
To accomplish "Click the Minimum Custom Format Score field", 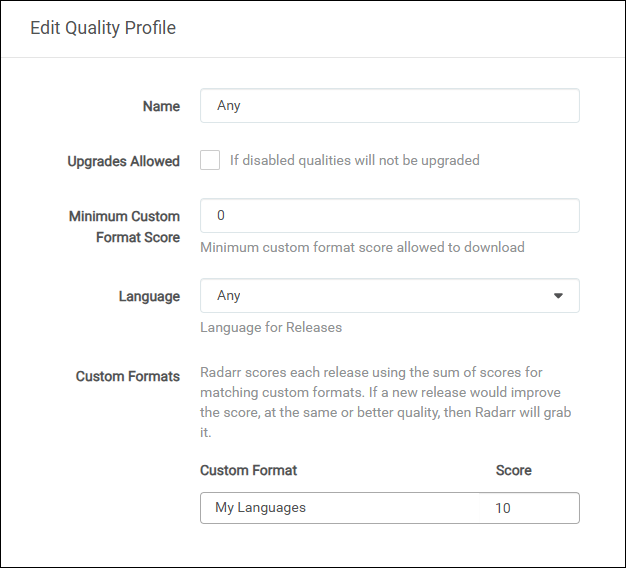I will click(389, 216).
